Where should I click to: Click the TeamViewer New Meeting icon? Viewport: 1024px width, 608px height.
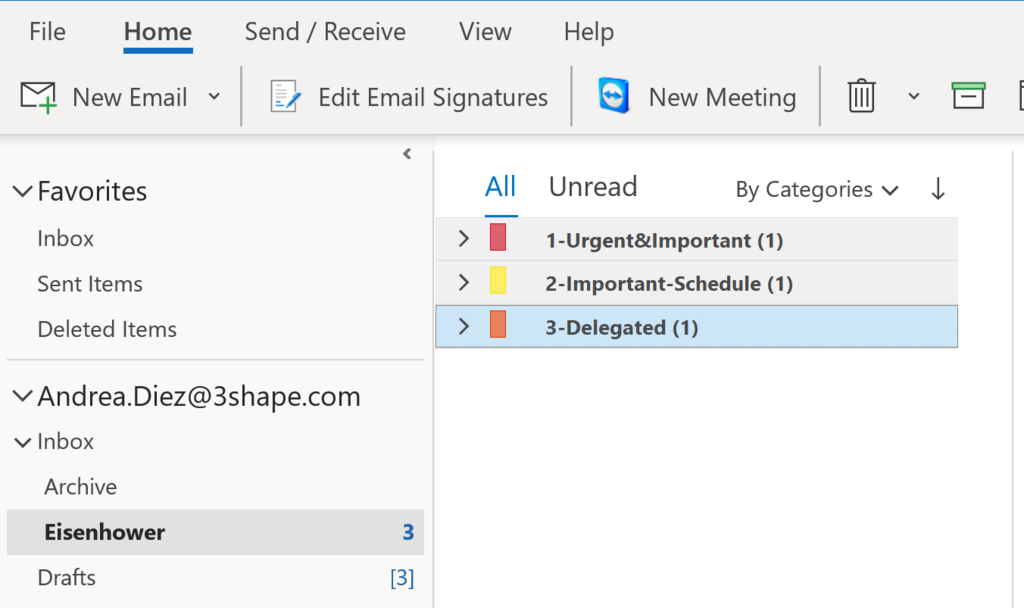613,97
